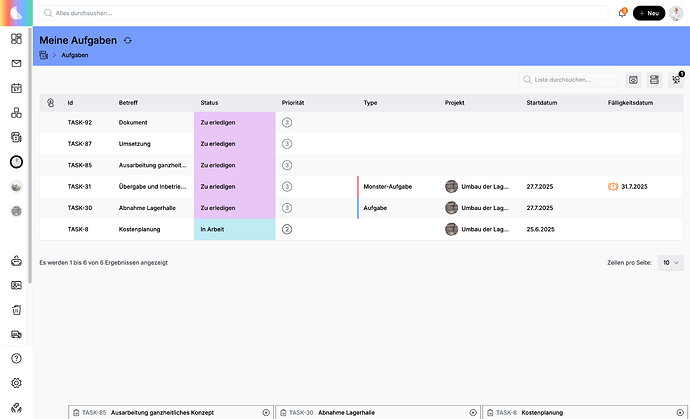Open the dashboard grid icon in sidebar

(x=16, y=39)
